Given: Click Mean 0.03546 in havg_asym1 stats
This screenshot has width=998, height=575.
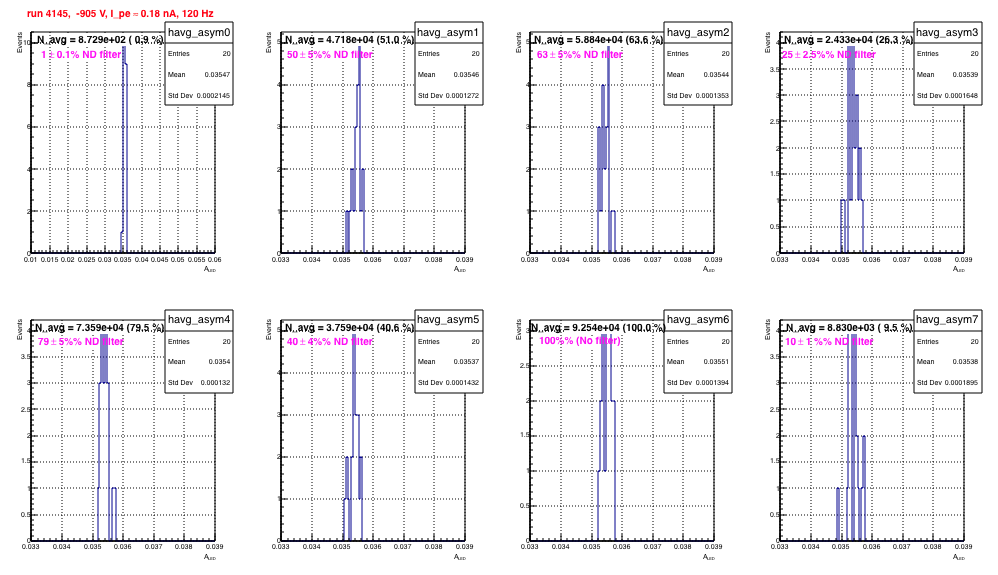Looking at the screenshot, I should click(x=448, y=75).
